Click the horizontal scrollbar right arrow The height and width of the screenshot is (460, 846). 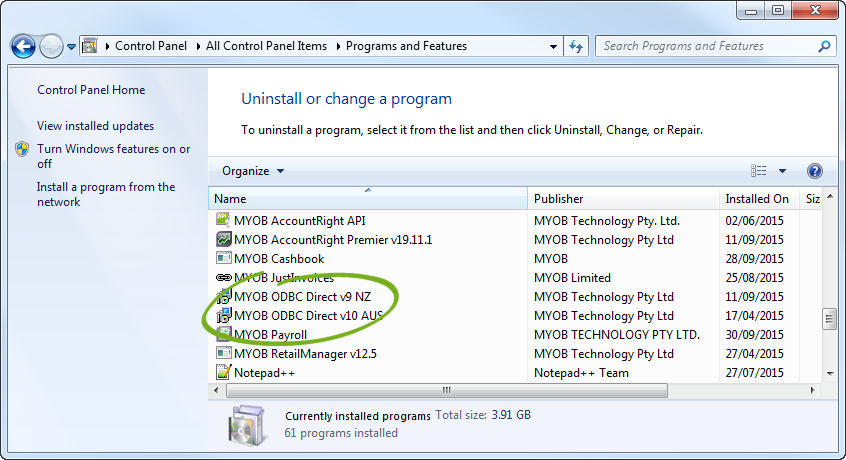point(813,390)
